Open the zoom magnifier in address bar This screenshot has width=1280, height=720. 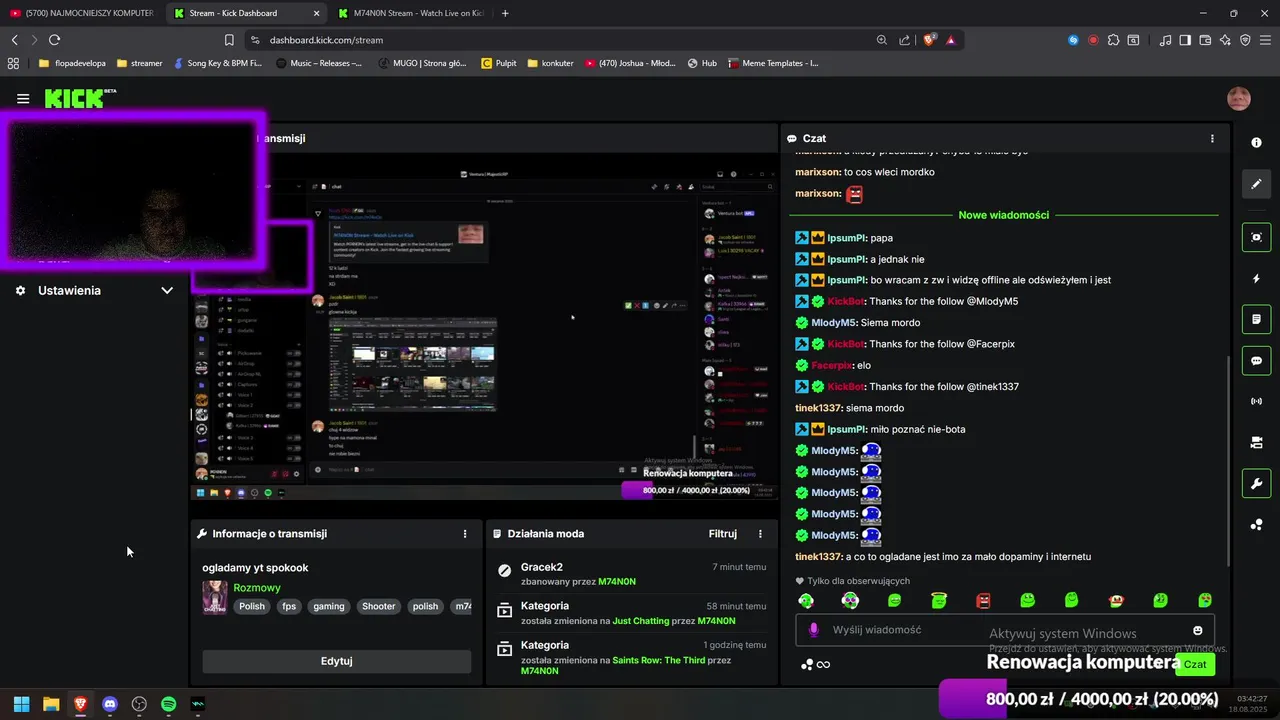pyautogui.click(x=881, y=40)
